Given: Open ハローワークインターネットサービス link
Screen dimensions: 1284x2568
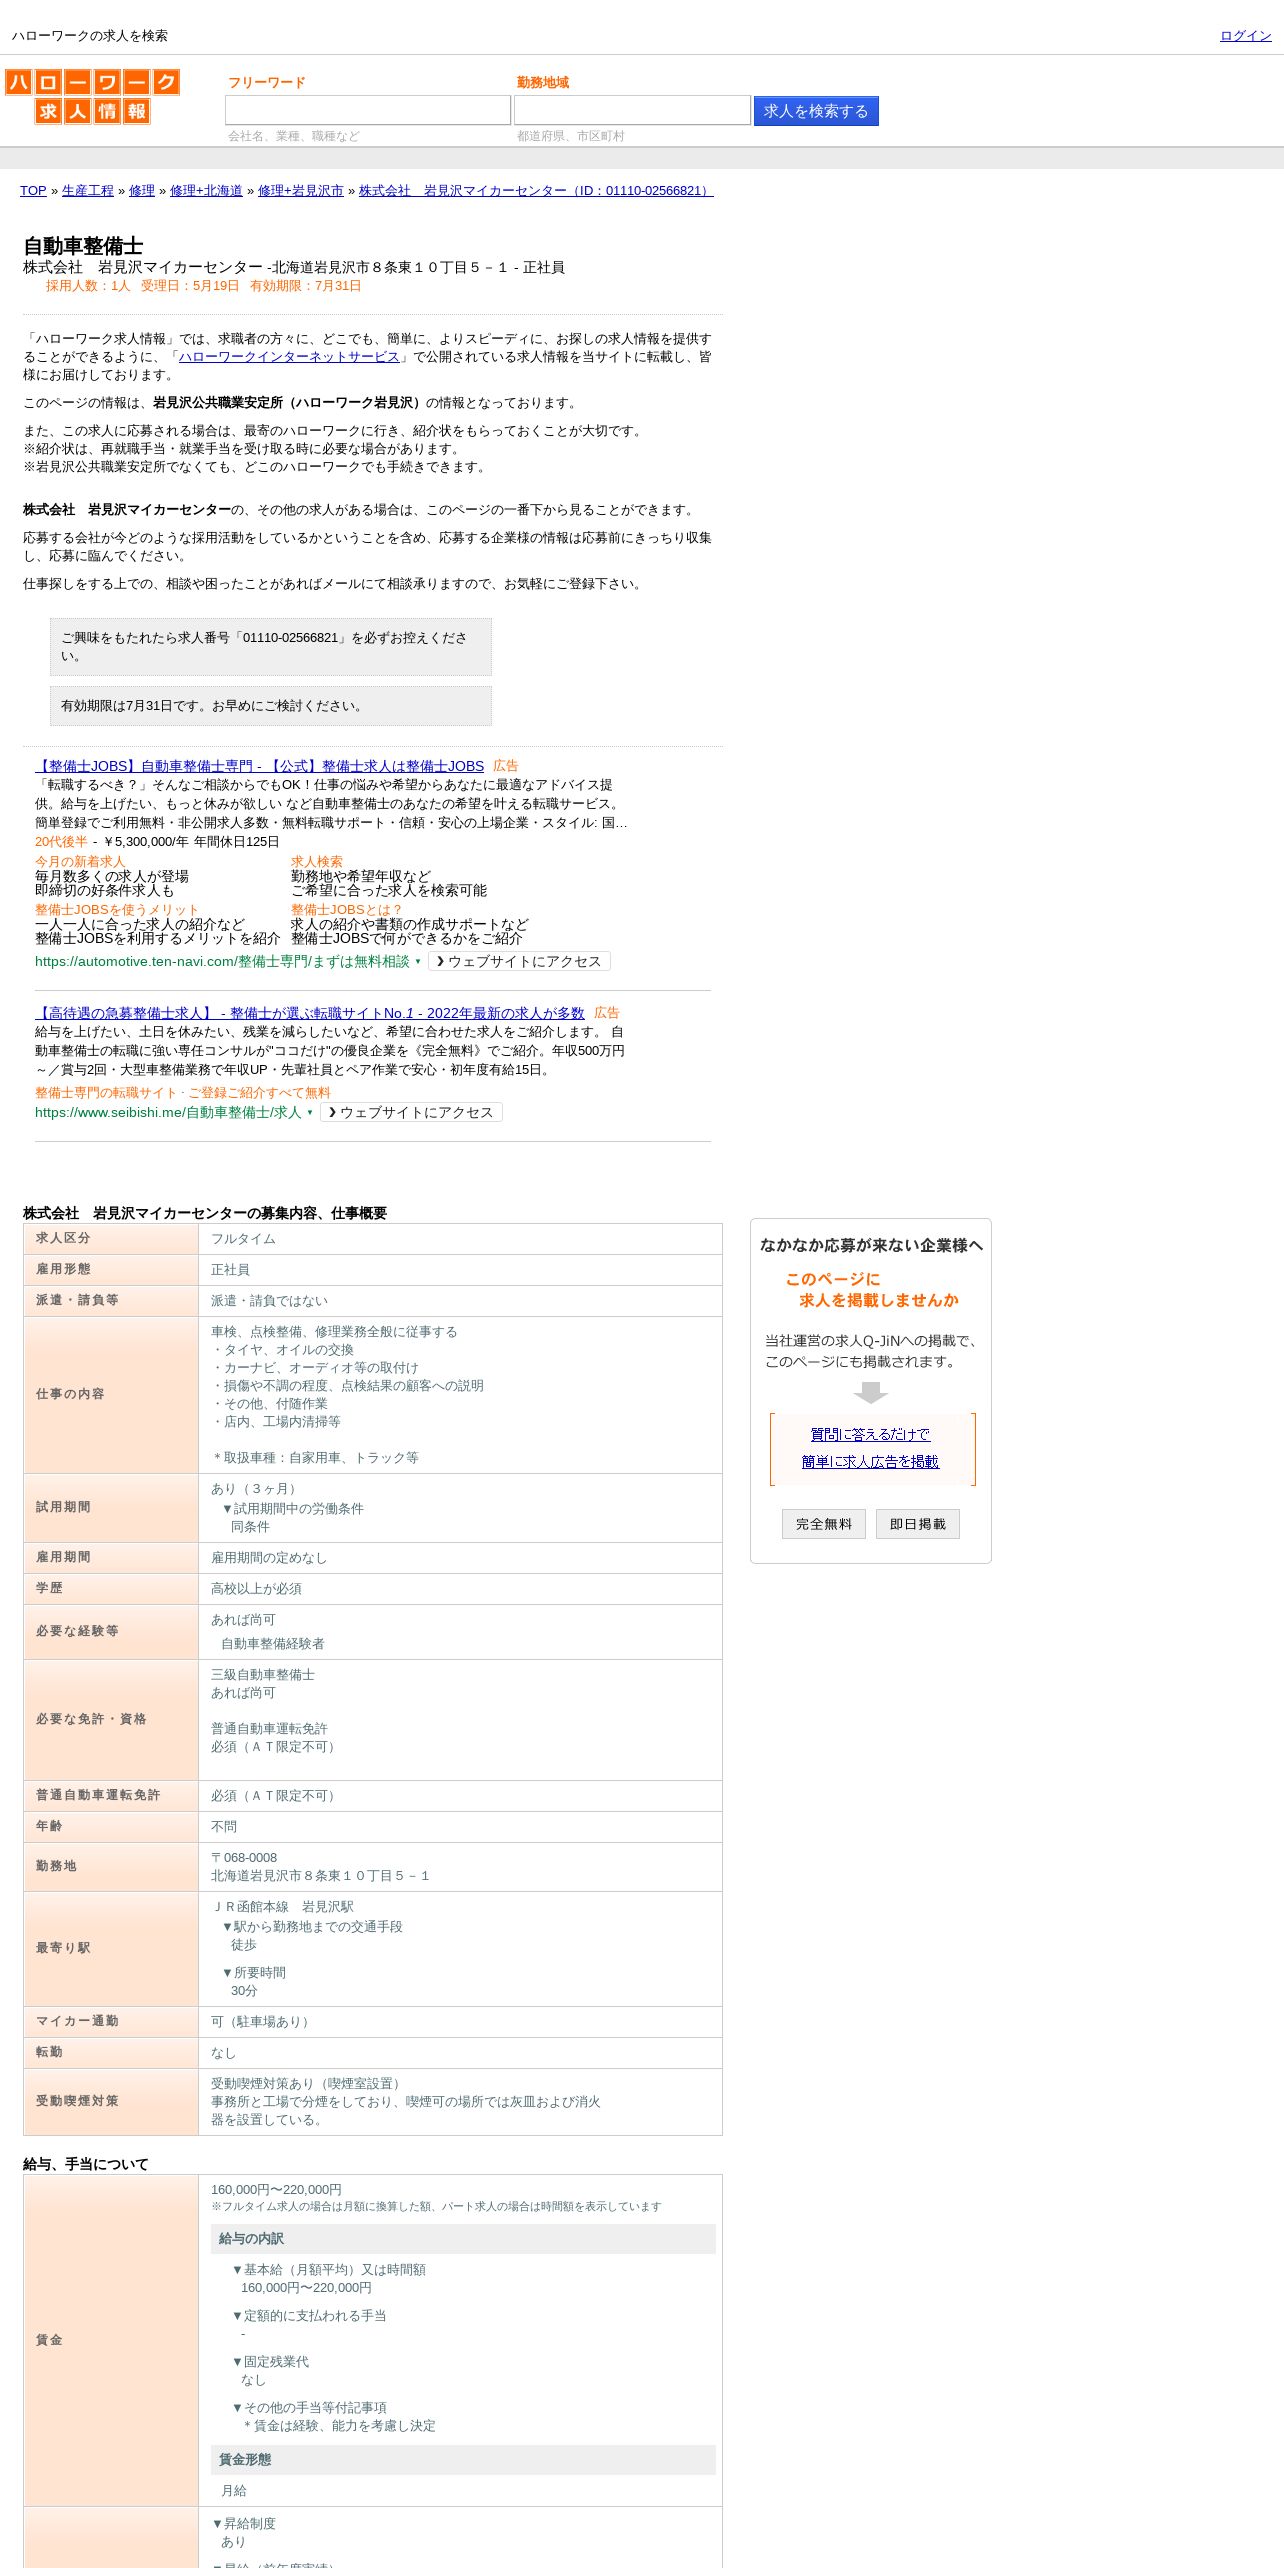Looking at the screenshot, I should (289, 357).
